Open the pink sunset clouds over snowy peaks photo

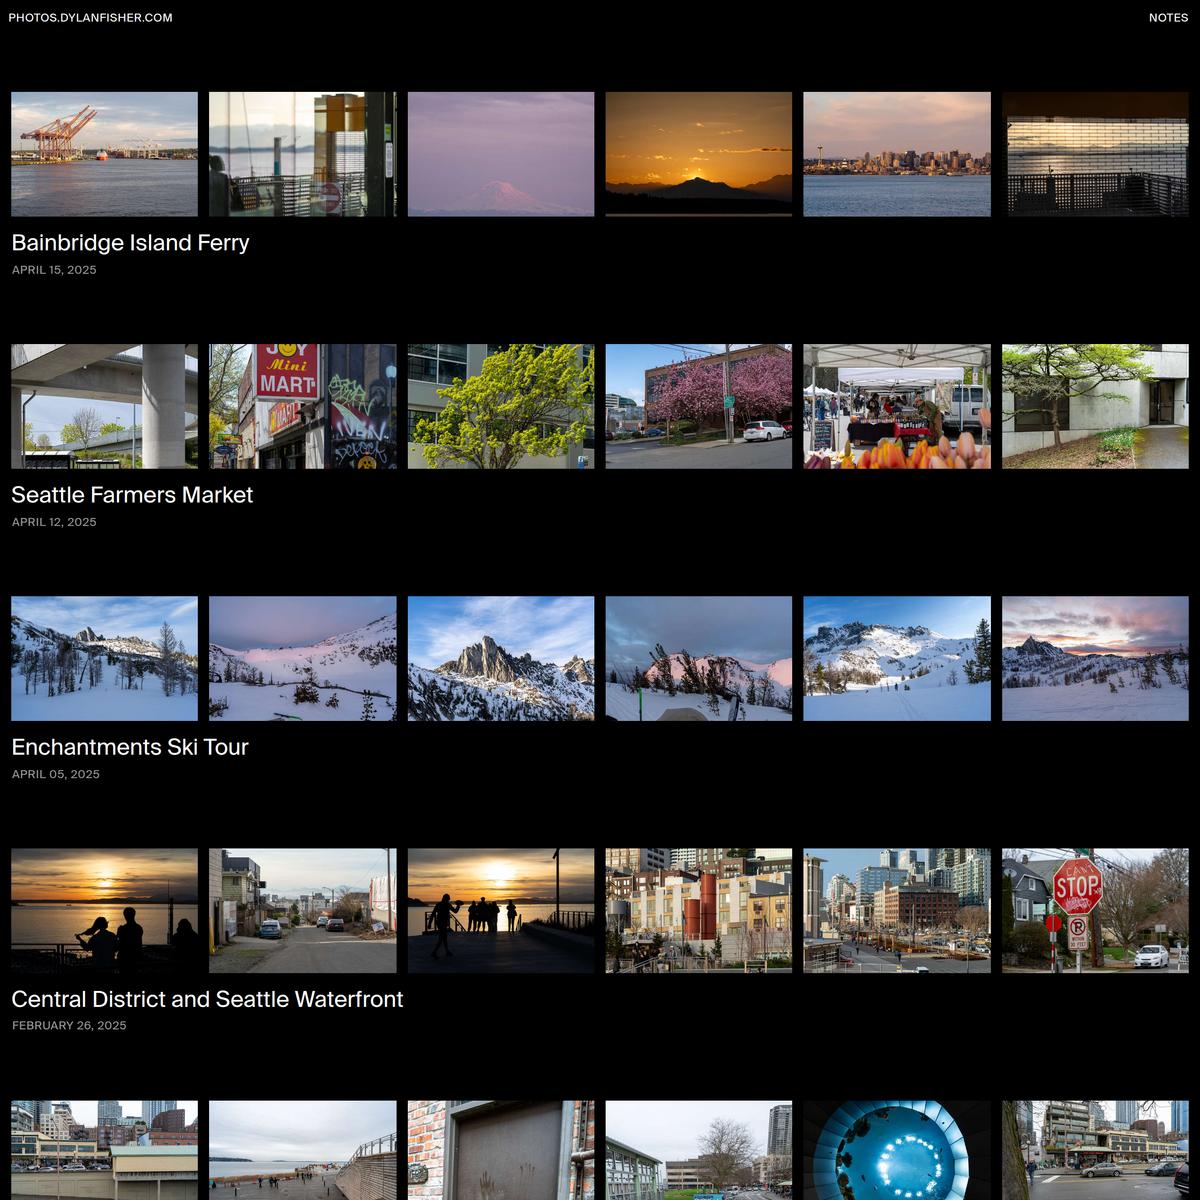pyautogui.click(x=1095, y=658)
